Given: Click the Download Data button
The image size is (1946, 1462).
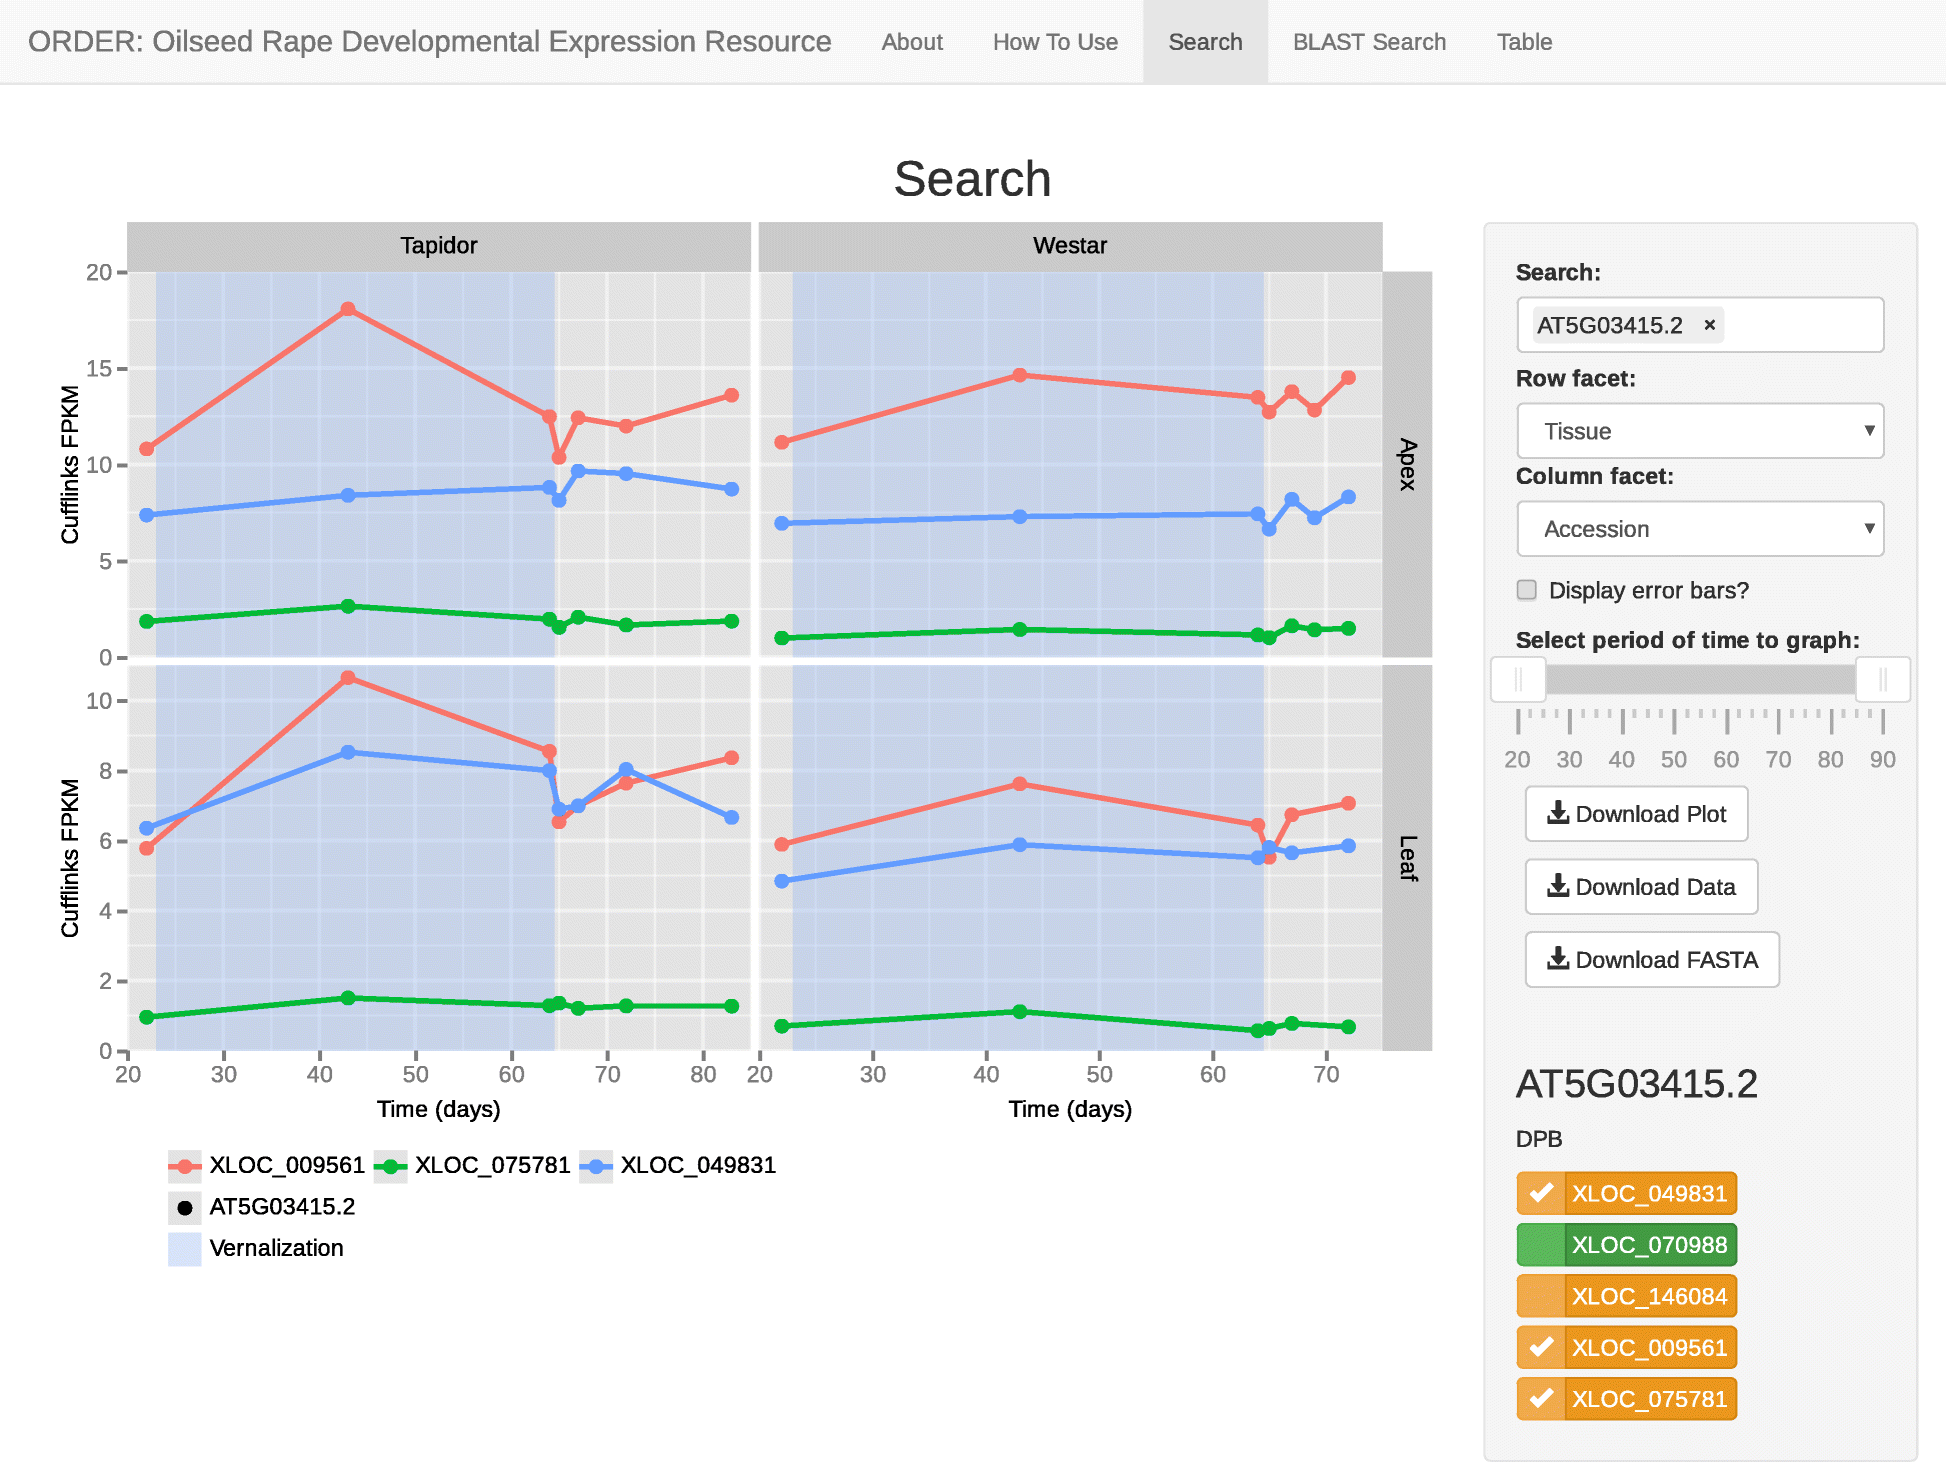Looking at the screenshot, I should pos(1641,886).
